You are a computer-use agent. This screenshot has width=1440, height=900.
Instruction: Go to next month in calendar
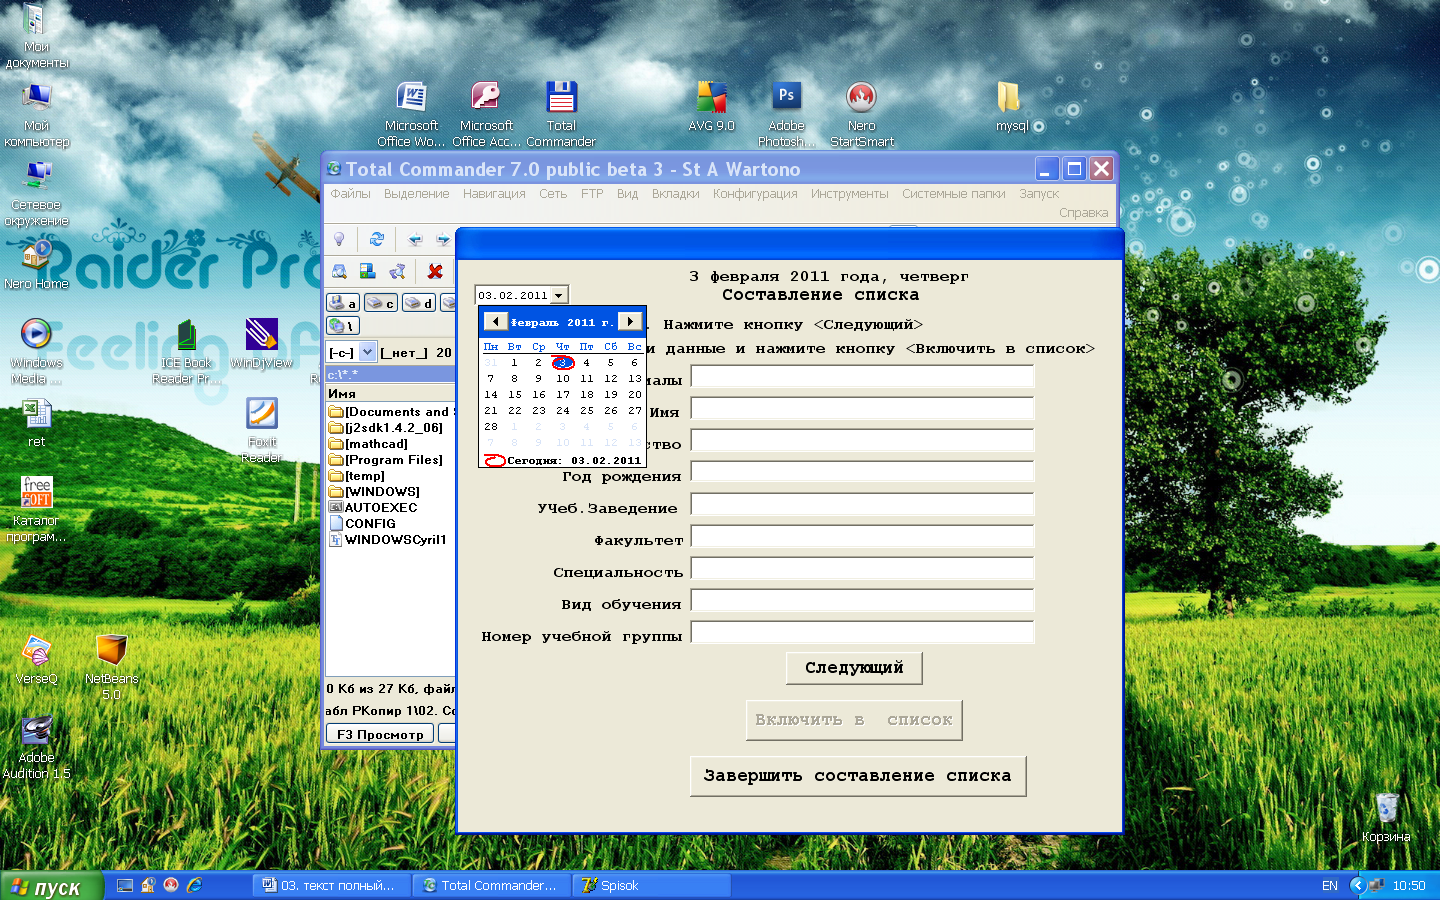click(630, 321)
